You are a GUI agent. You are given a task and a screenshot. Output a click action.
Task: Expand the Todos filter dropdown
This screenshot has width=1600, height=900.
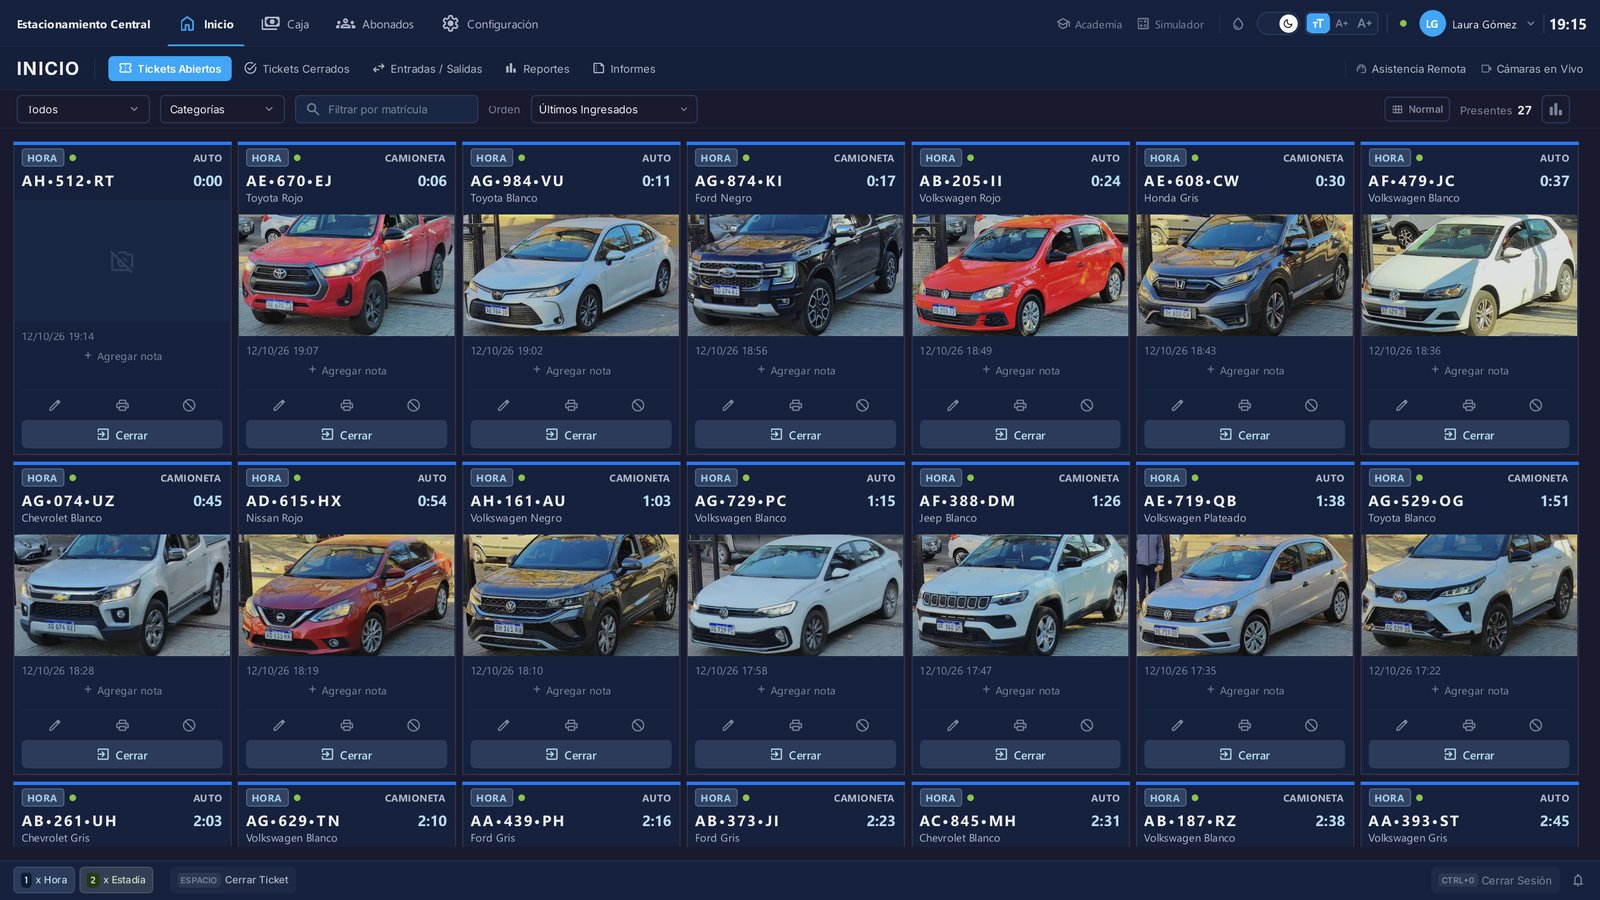pyautogui.click(x=83, y=109)
